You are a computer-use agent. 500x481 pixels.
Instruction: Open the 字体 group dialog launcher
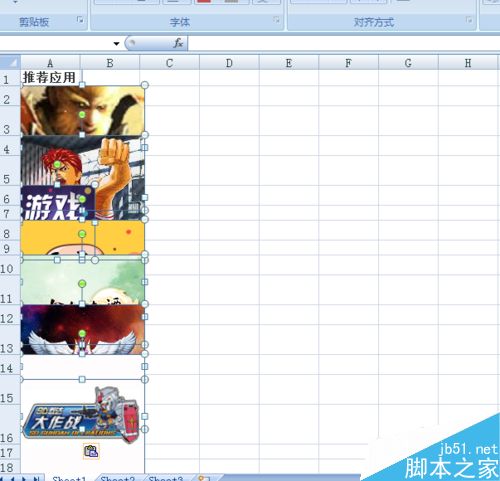[x=277, y=20]
